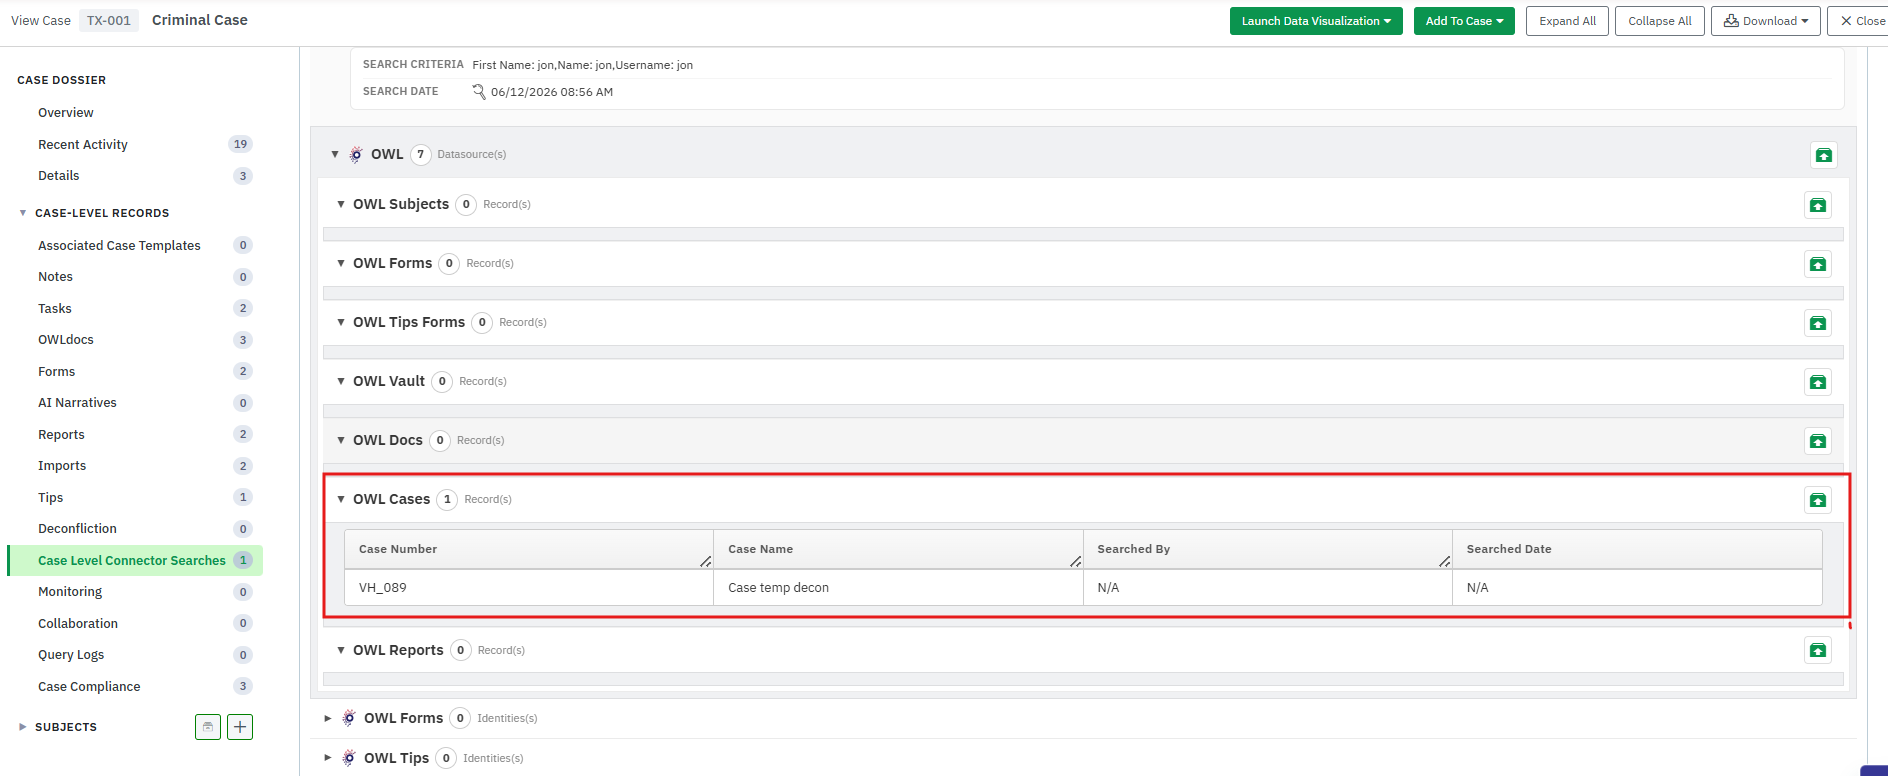Collapse the OWL Reports section
This screenshot has height=776, width=1888.
(341, 650)
